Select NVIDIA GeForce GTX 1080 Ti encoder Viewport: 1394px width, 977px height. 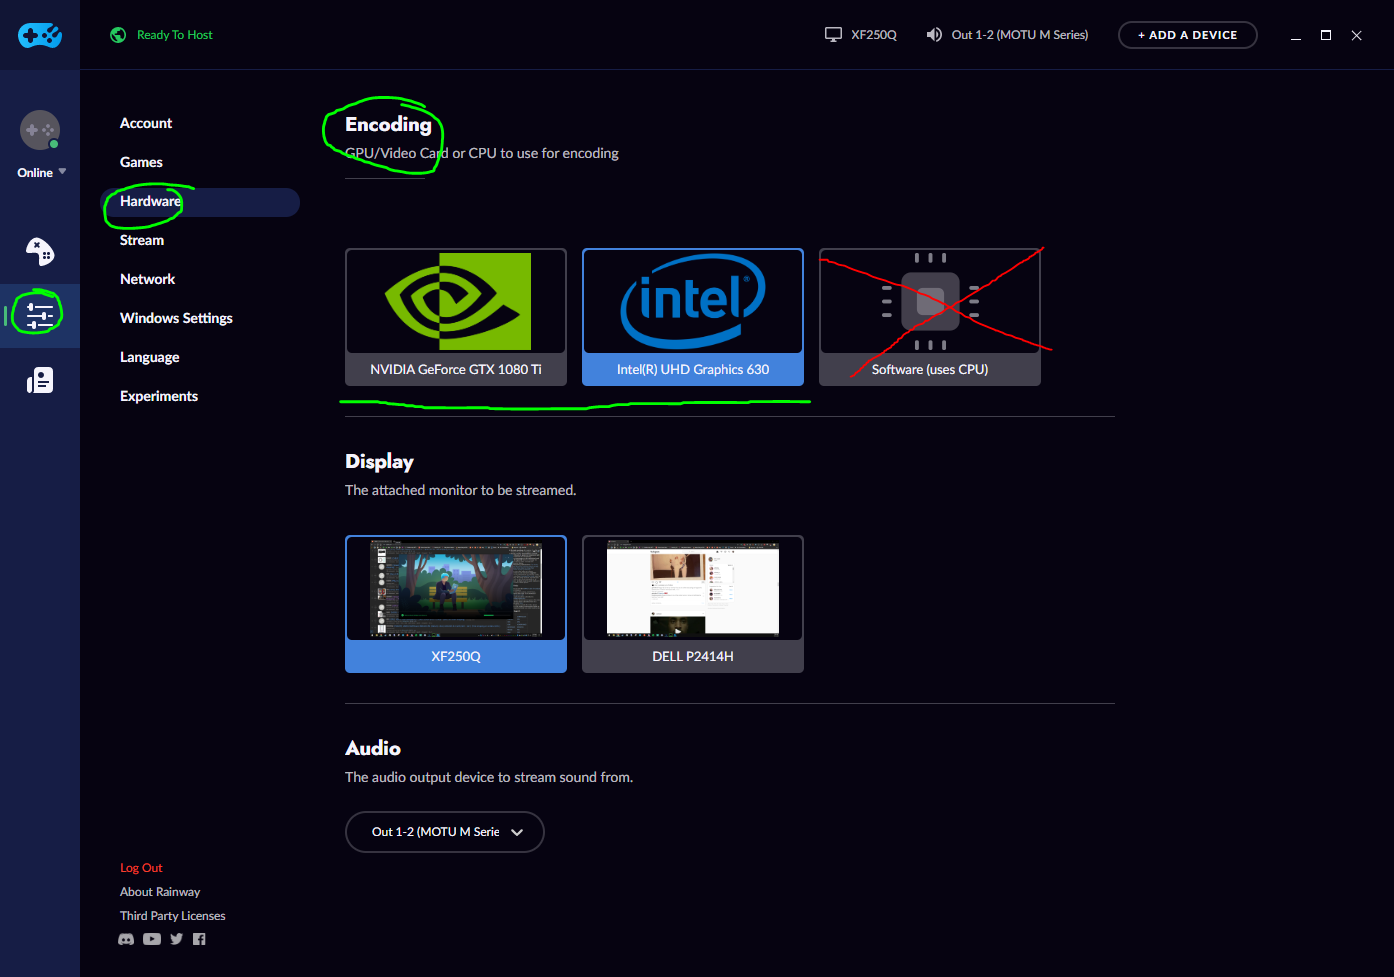456,317
